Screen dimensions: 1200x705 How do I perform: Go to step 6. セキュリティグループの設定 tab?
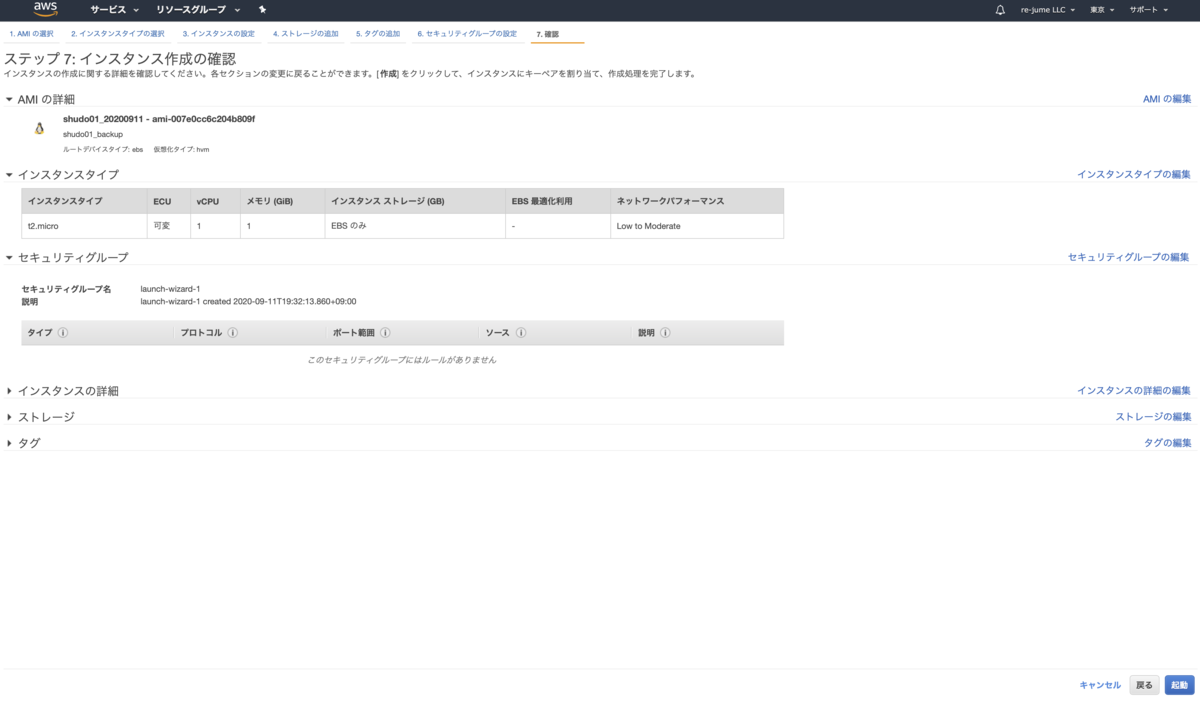467,34
